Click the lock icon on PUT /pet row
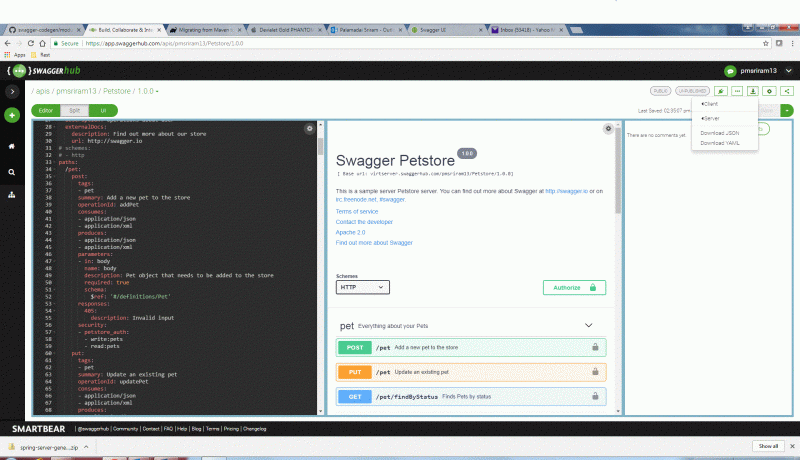Image resolution: width=800 pixels, height=460 pixels. [x=595, y=372]
